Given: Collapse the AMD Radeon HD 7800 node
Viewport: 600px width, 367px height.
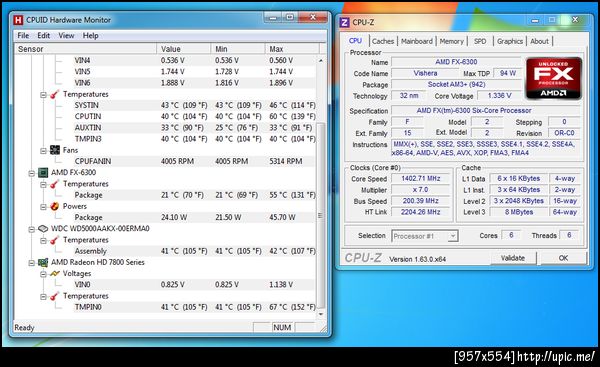Looking at the screenshot, I should (31, 263).
